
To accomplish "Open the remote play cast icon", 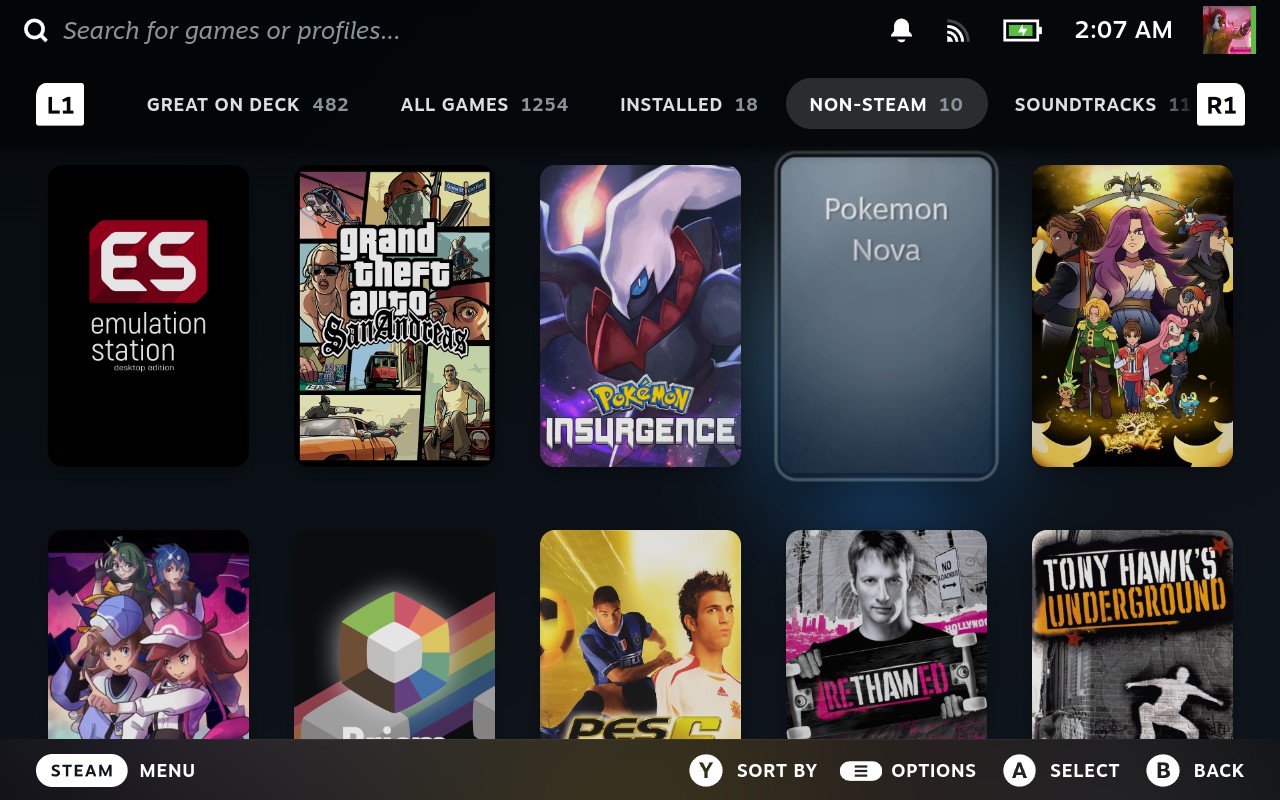I will (x=957, y=32).
